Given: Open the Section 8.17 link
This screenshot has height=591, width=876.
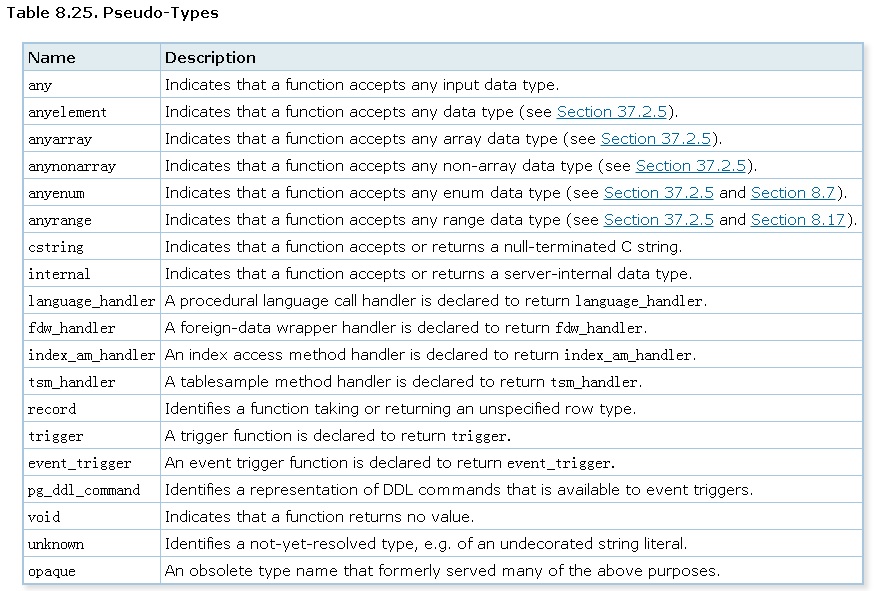Looking at the screenshot, I should point(798,220).
